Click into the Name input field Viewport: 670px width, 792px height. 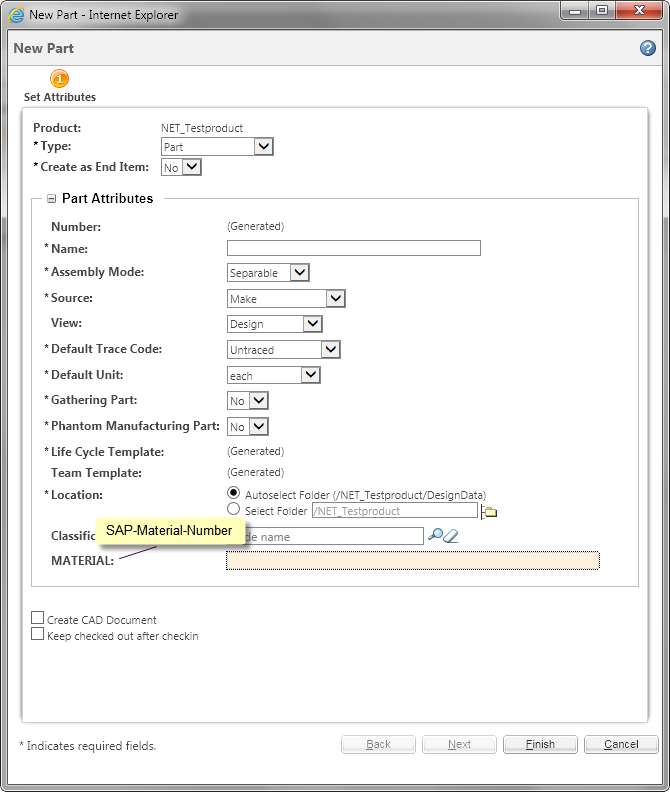(354, 248)
